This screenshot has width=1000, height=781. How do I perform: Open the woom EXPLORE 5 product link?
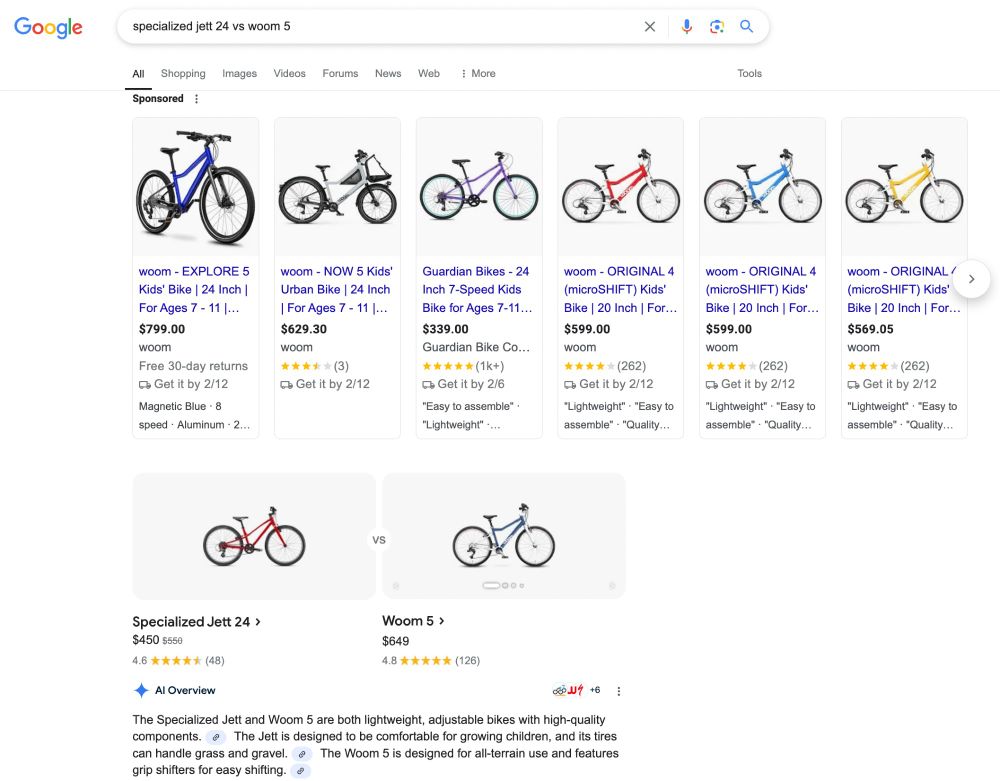click(195, 289)
